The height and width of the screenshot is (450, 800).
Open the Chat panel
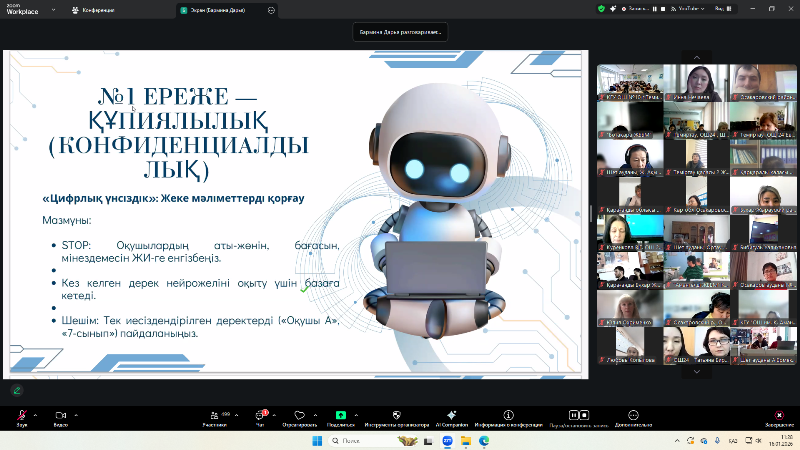(260, 415)
